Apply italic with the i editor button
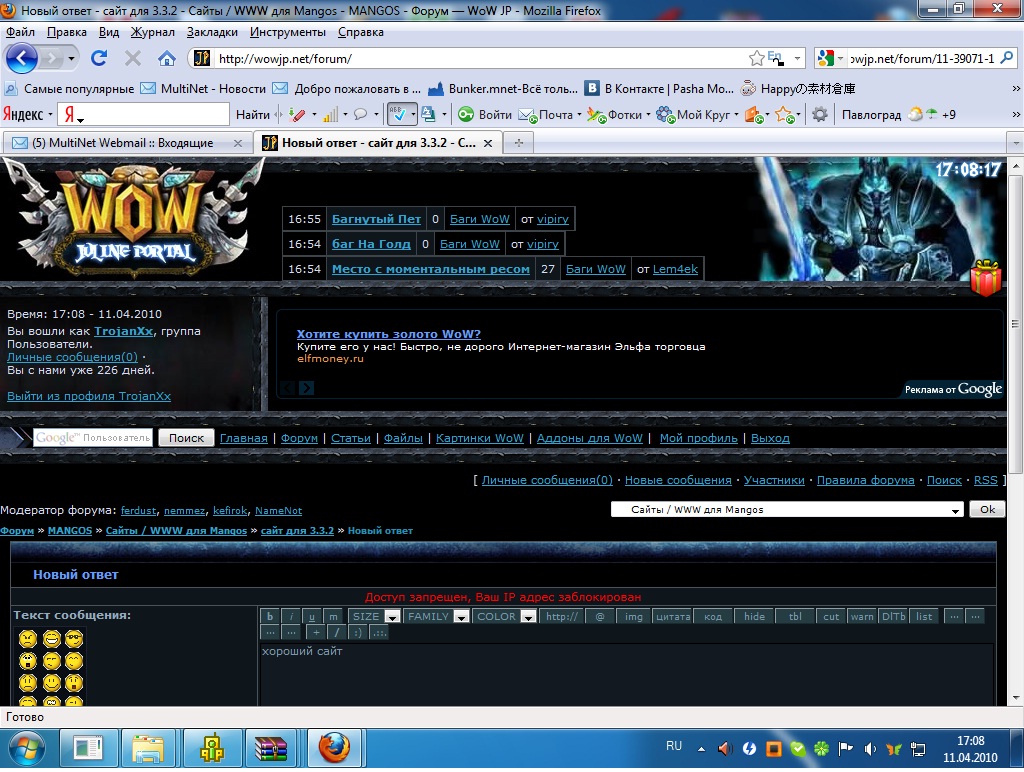 coord(291,616)
